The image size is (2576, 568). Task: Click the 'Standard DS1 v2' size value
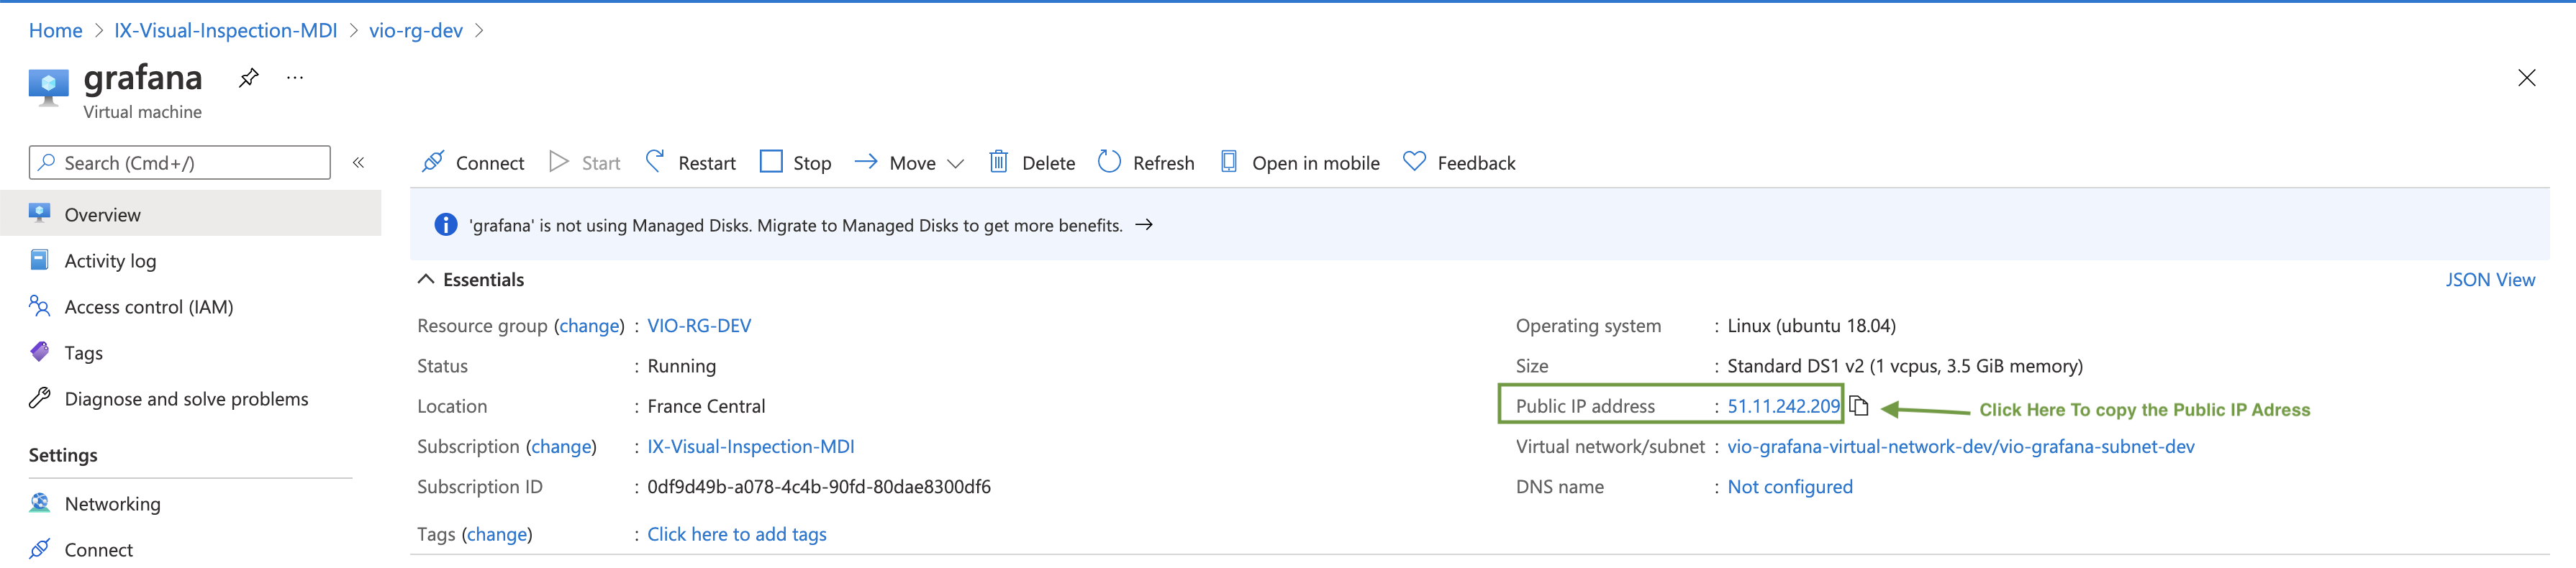point(1905,366)
